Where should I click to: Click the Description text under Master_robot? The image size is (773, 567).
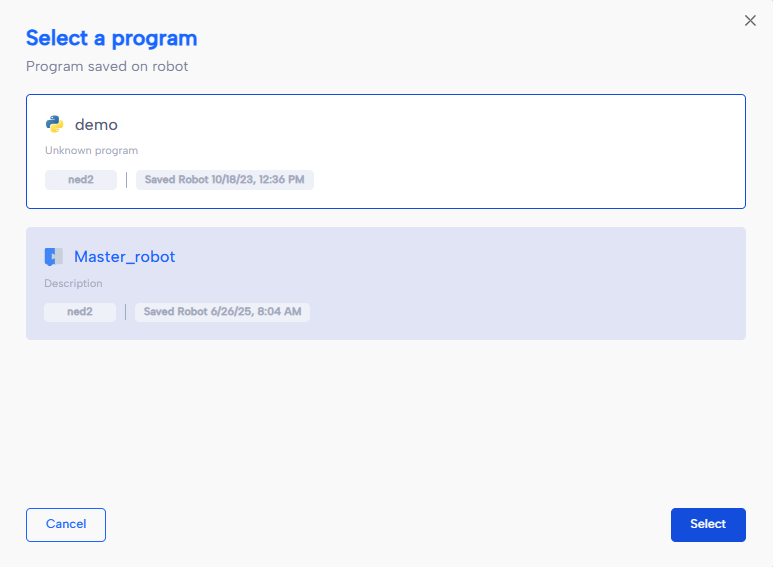[73, 284]
